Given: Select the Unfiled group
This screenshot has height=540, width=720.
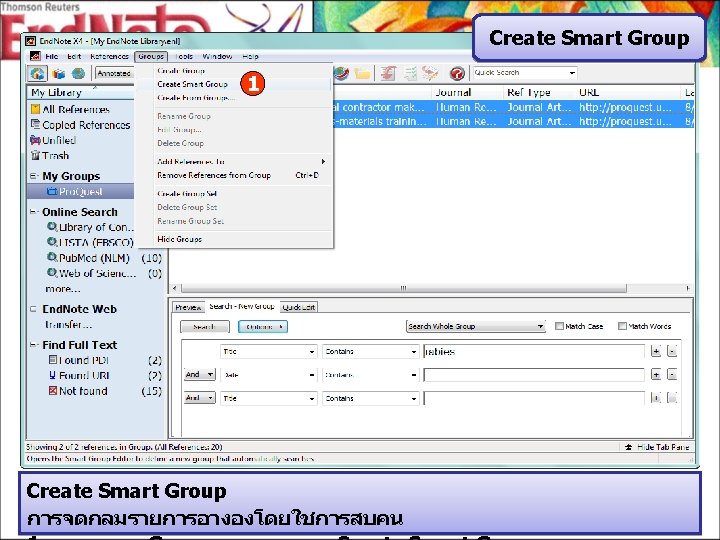Looking at the screenshot, I should (53, 141).
